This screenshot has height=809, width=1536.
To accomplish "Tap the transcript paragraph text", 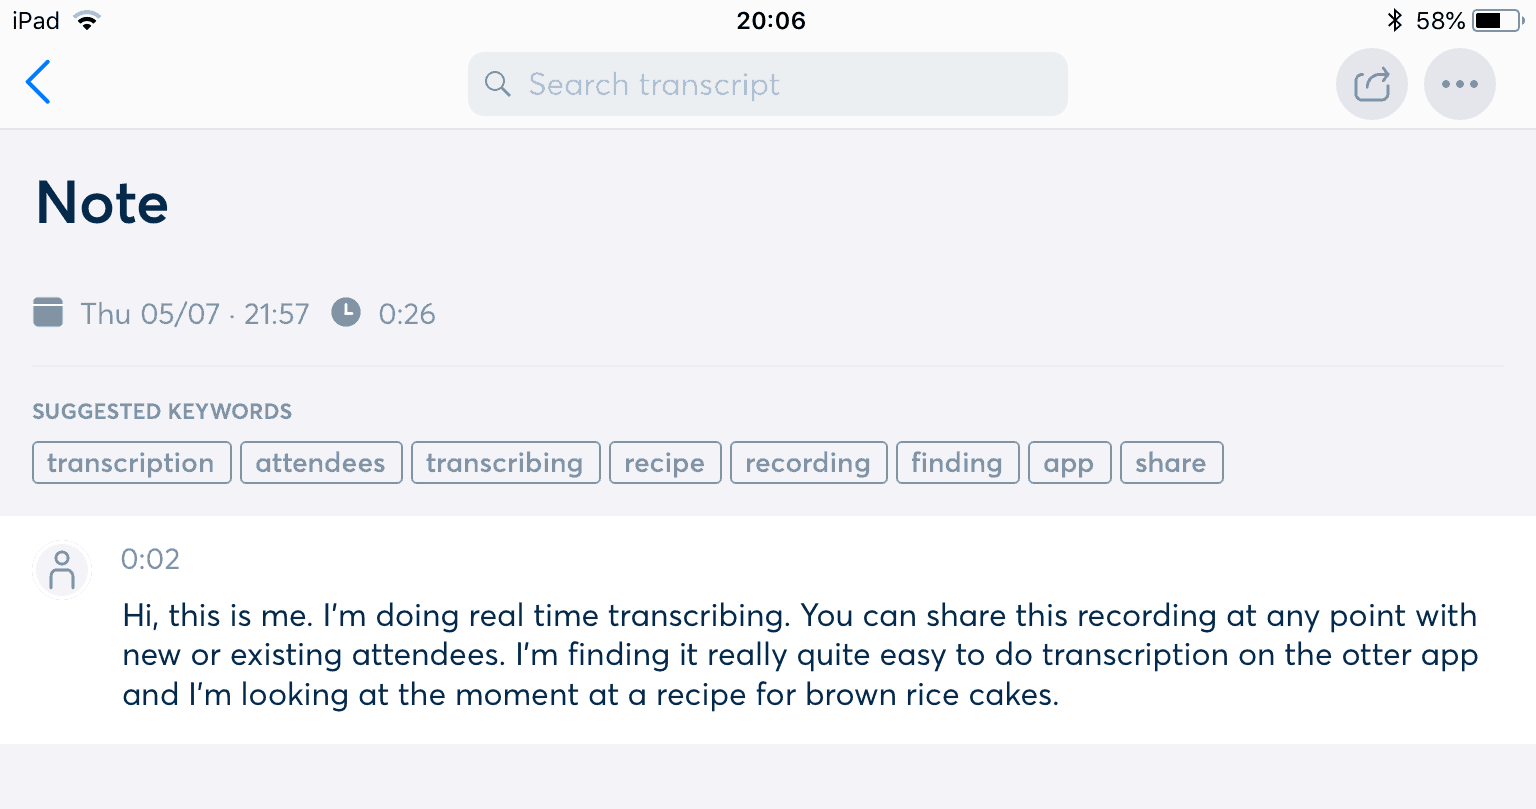I will point(800,655).
